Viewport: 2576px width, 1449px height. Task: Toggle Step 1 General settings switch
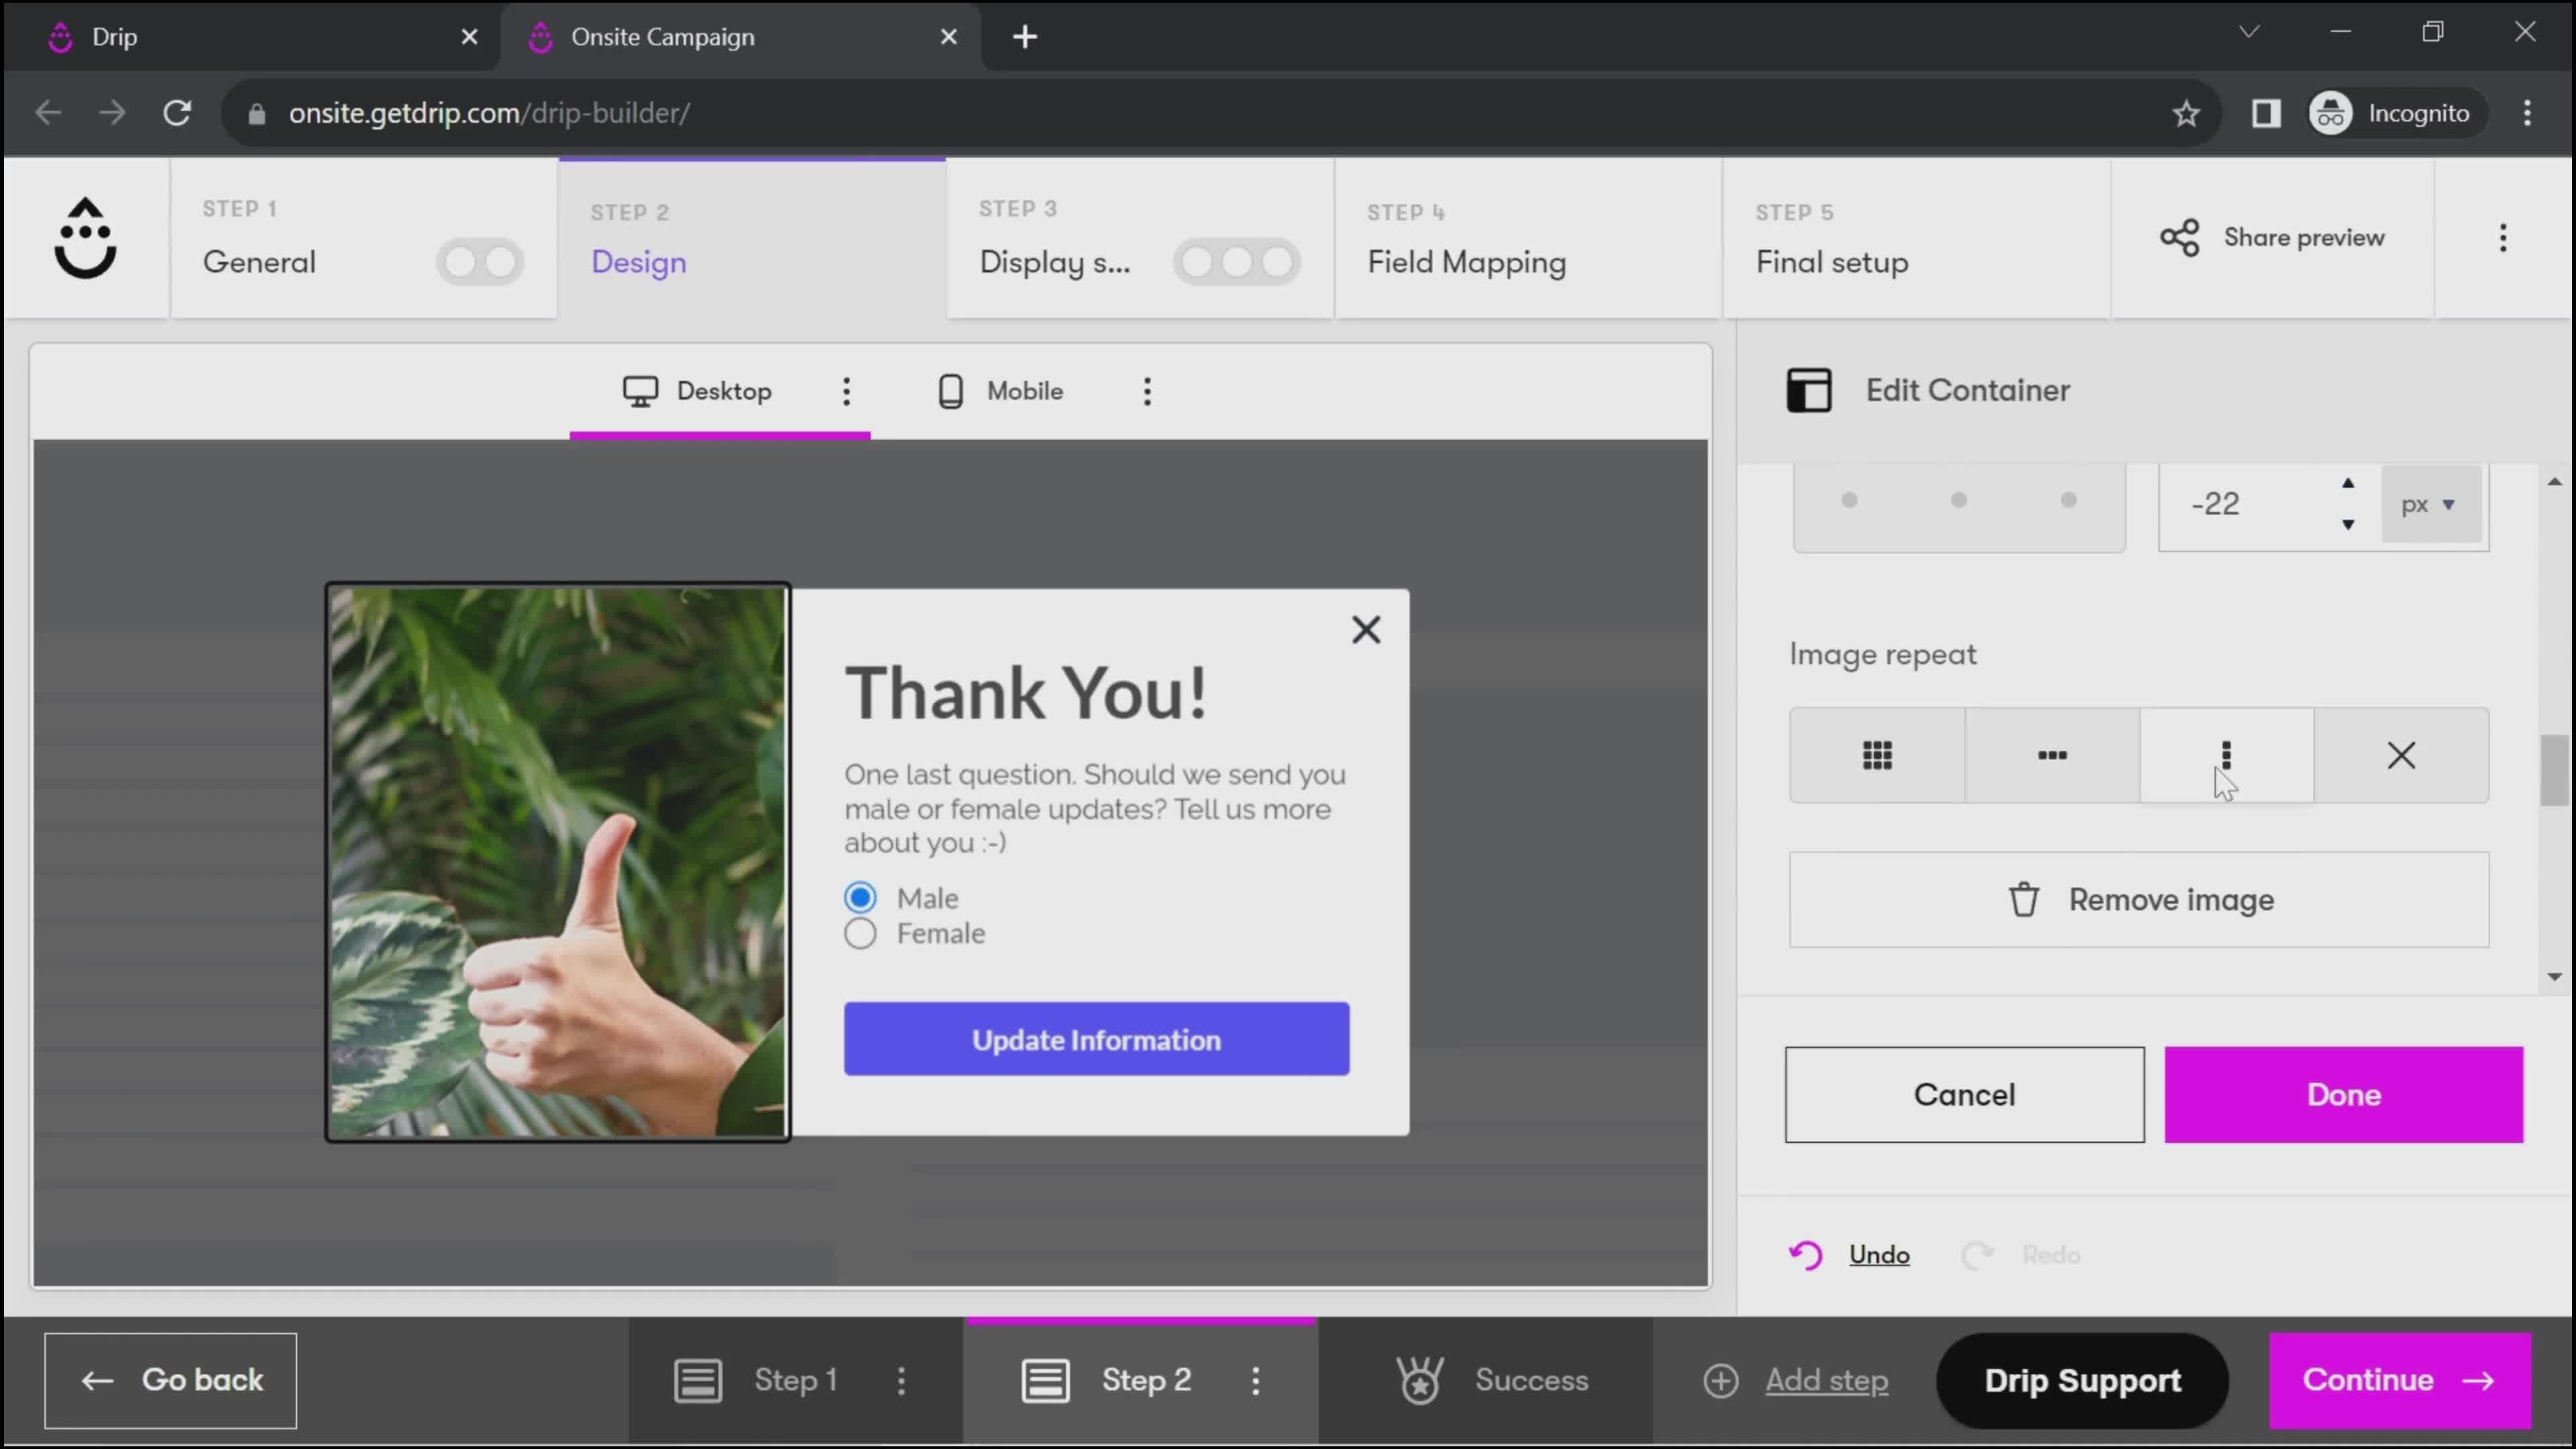tap(480, 262)
